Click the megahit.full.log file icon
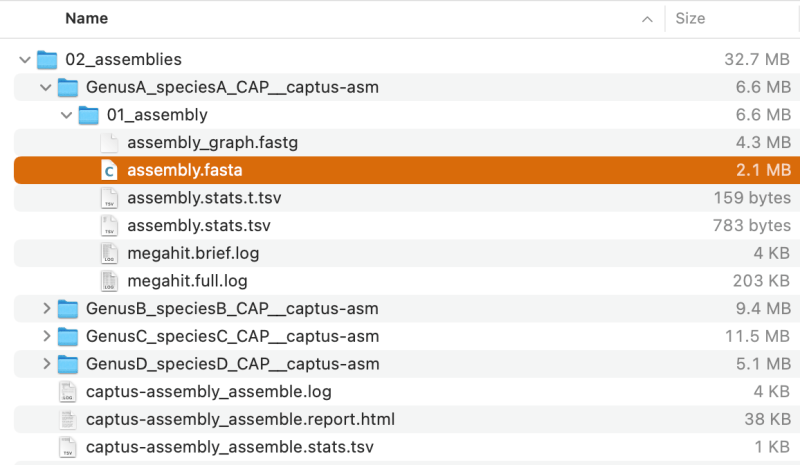 (109, 281)
